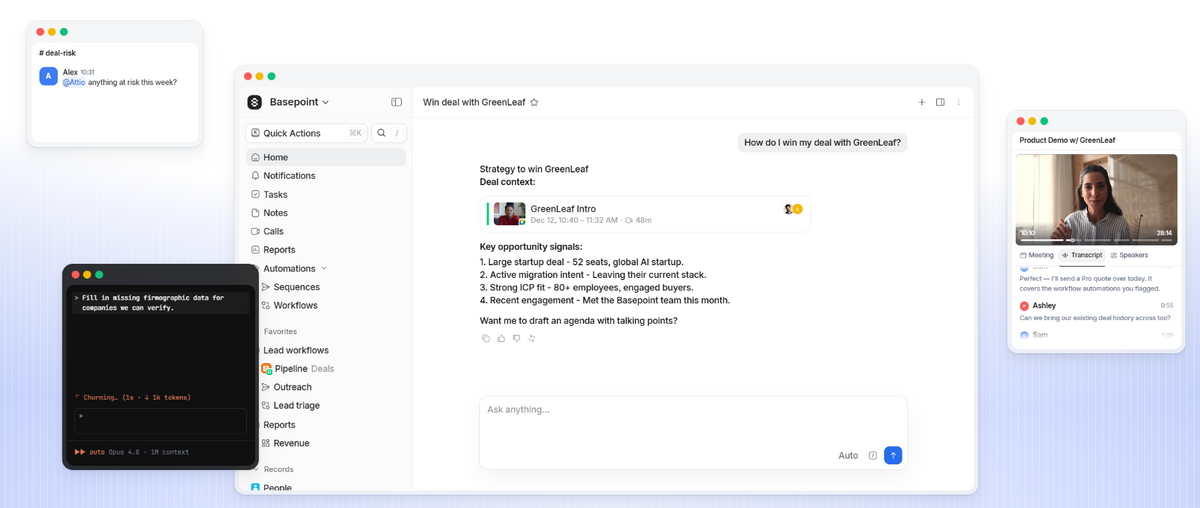Viewport: 1200px width, 508px height.
Task: Open the Auto model selector
Action: tap(848, 455)
